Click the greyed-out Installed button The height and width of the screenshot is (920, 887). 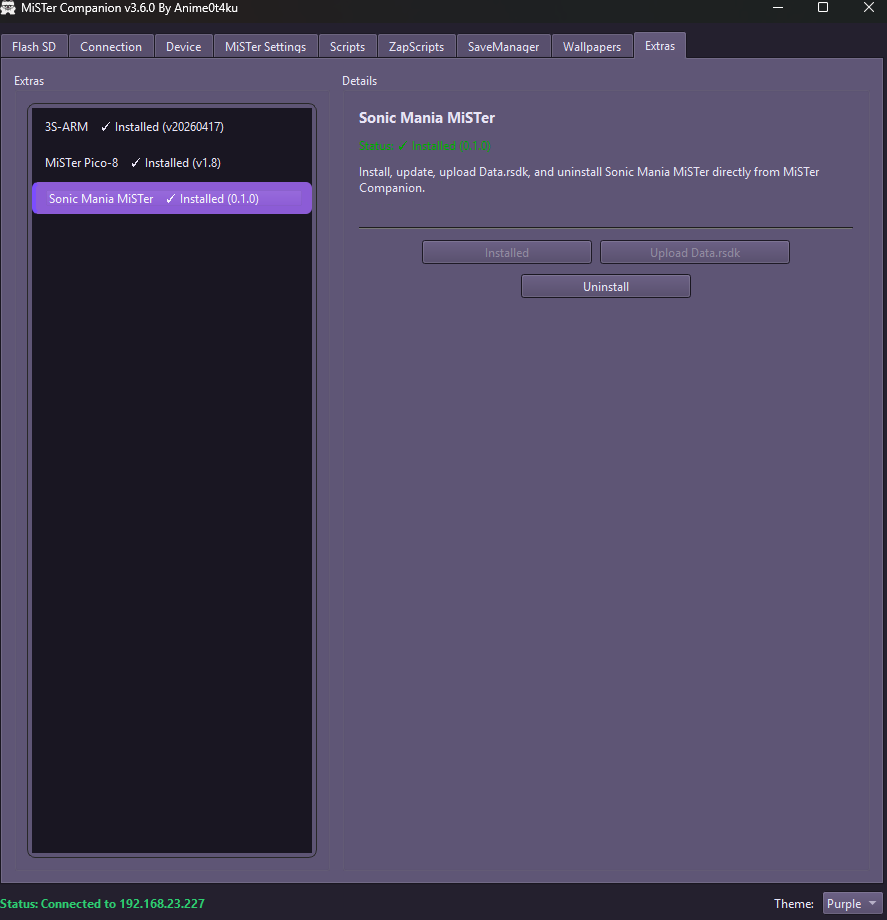tap(507, 252)
